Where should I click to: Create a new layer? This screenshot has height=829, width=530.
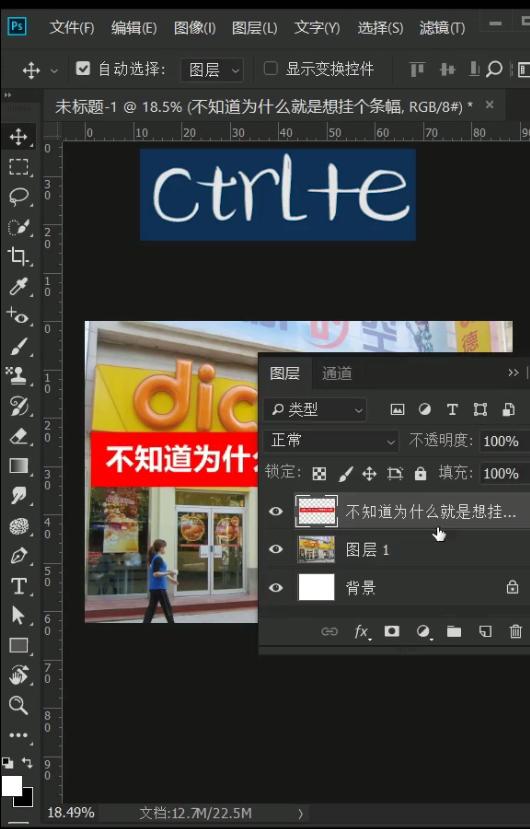tap(485, 631)
